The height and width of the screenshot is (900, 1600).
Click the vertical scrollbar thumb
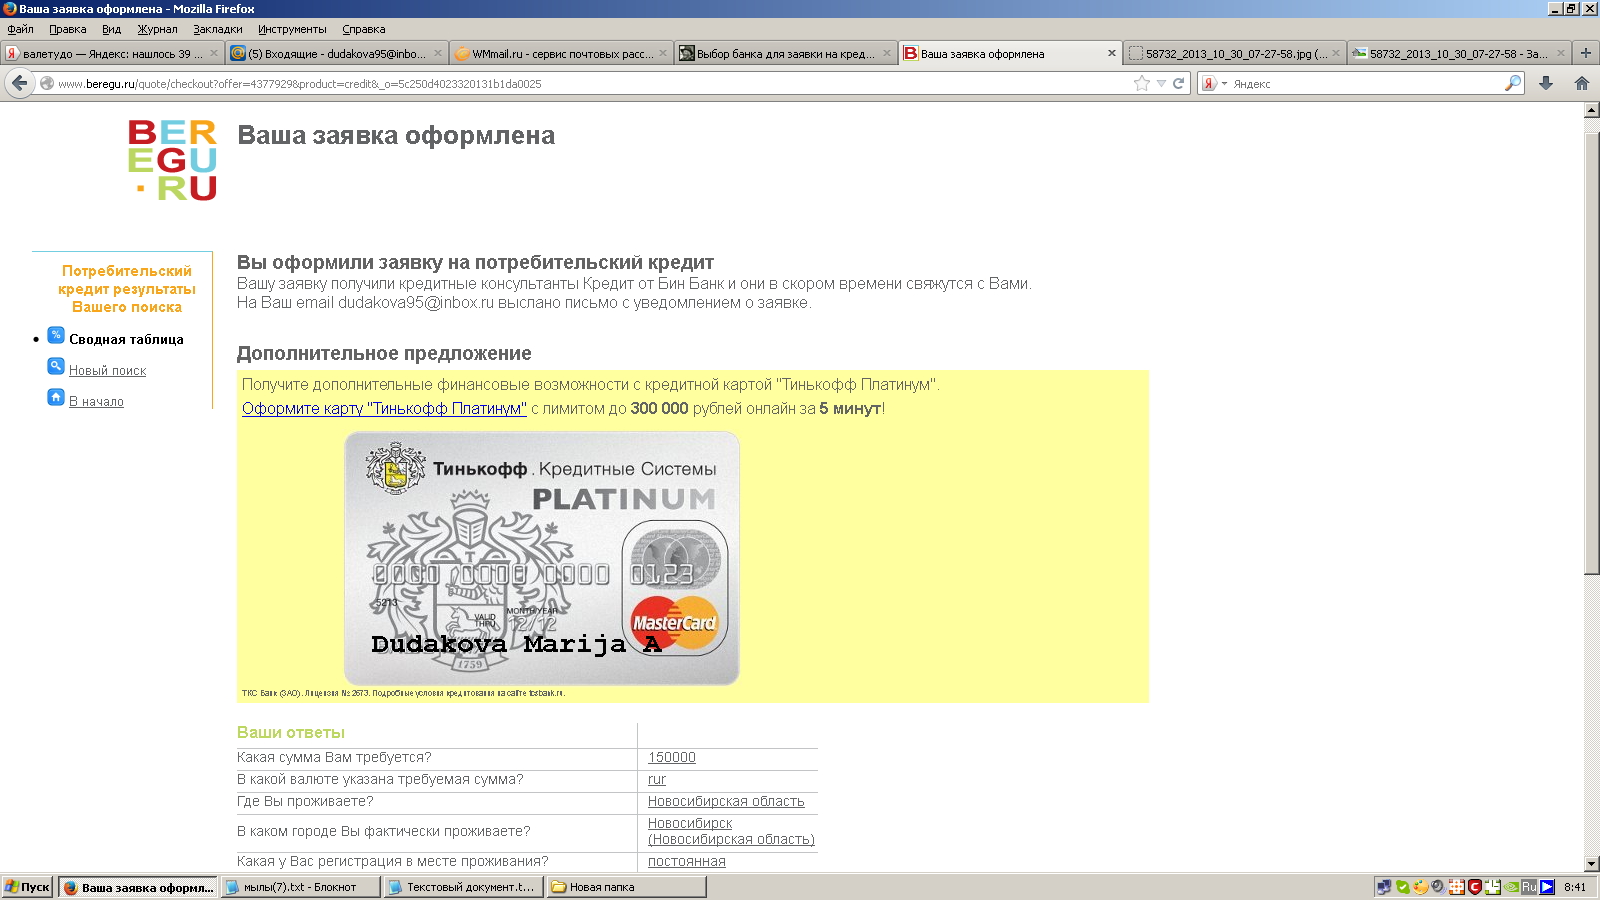(1592, 353)
